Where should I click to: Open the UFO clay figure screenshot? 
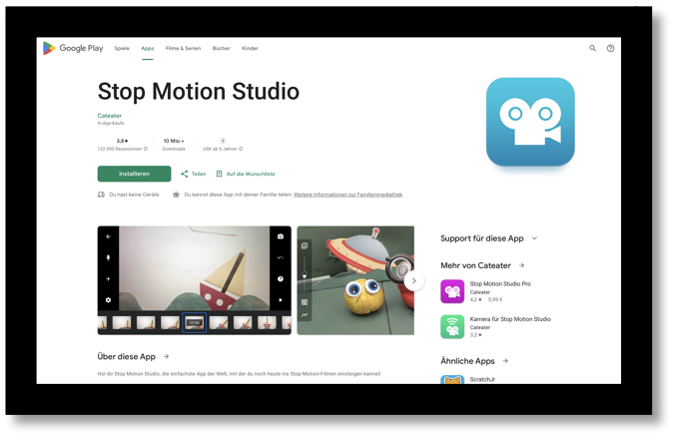pyautogui.click(x=356, y=280)
